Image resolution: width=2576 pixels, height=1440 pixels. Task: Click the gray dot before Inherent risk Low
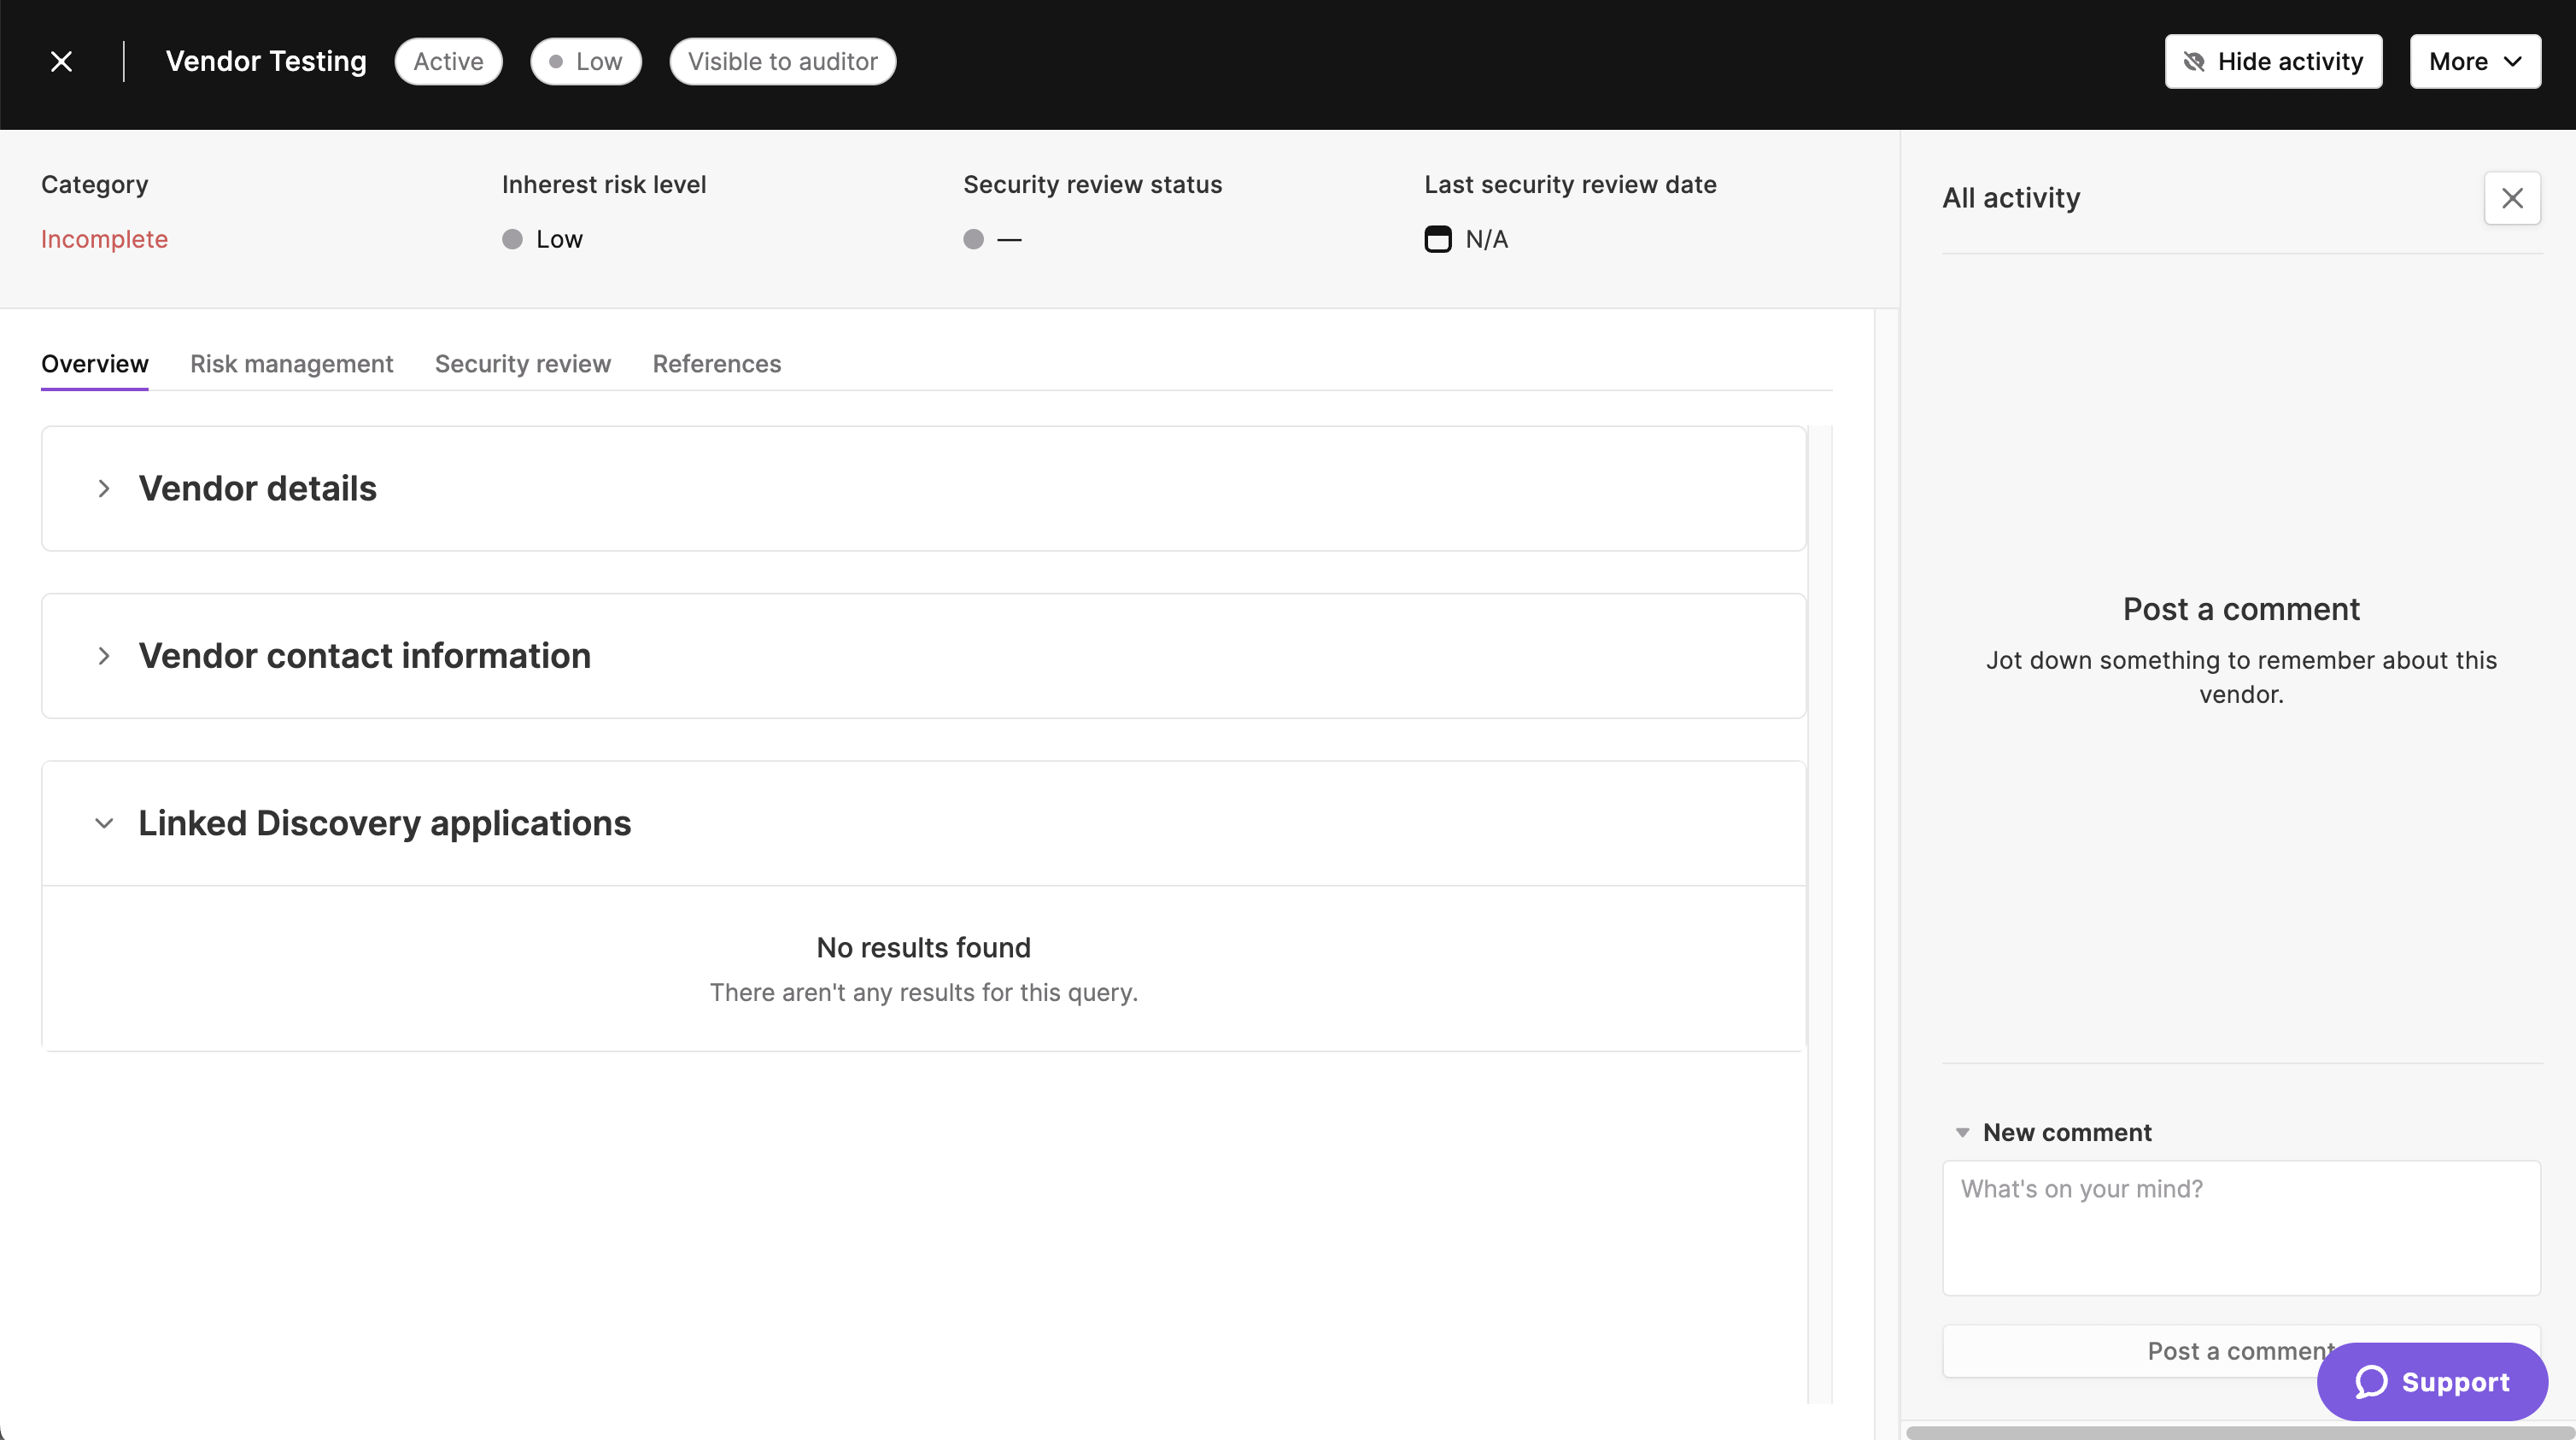click(x=512, y=239)
